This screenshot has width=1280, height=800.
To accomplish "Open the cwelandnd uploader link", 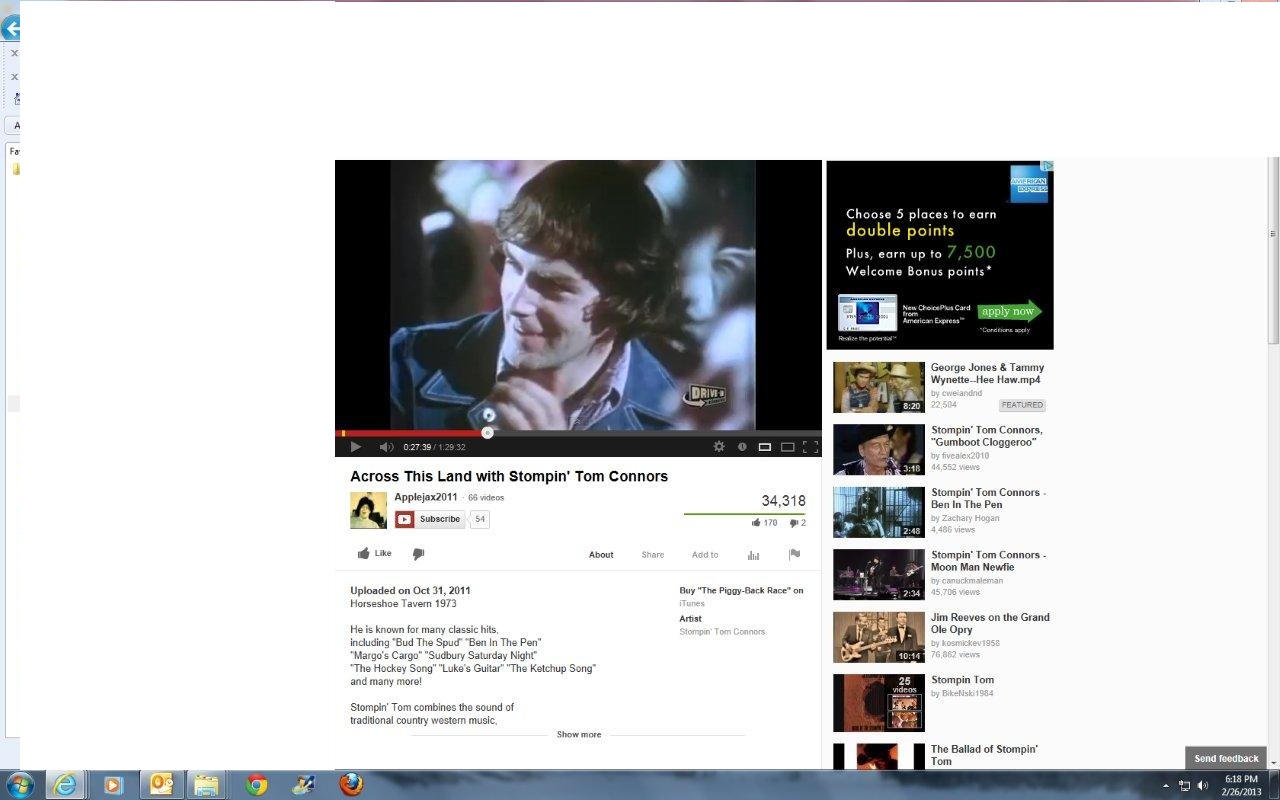I will pos(962,393).
